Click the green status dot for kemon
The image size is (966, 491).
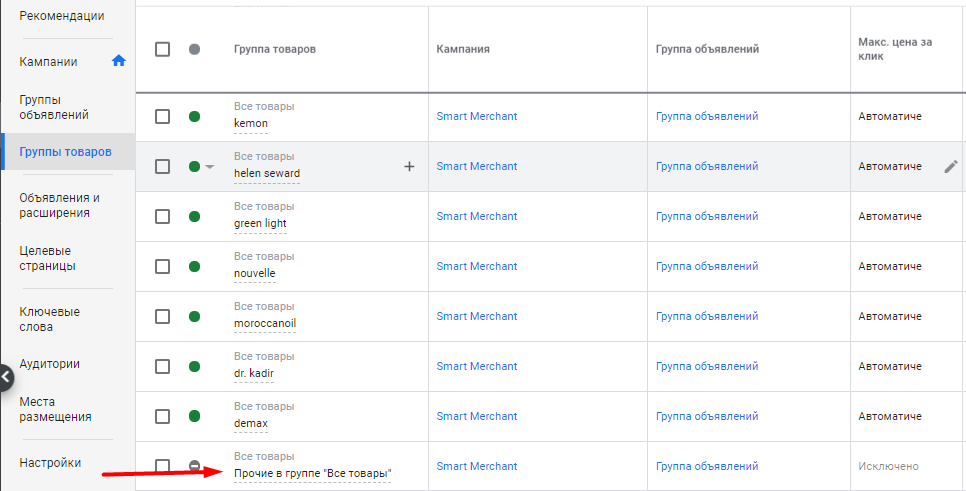point(194,117)
